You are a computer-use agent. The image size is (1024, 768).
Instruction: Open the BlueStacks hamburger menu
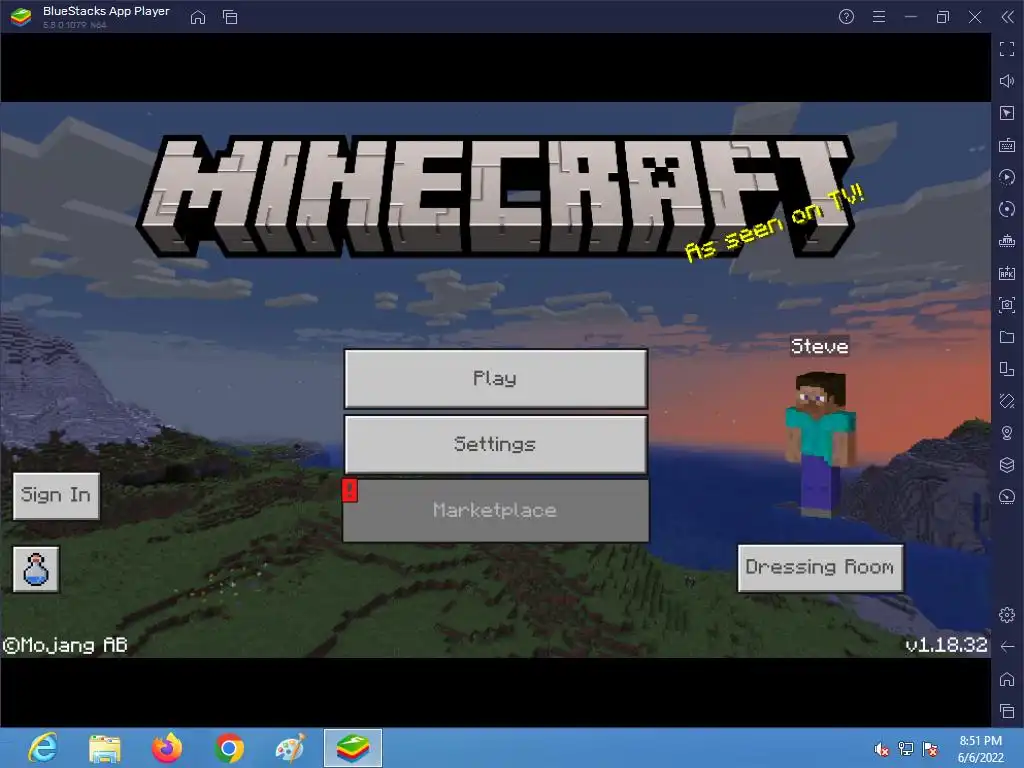point(879,17)
